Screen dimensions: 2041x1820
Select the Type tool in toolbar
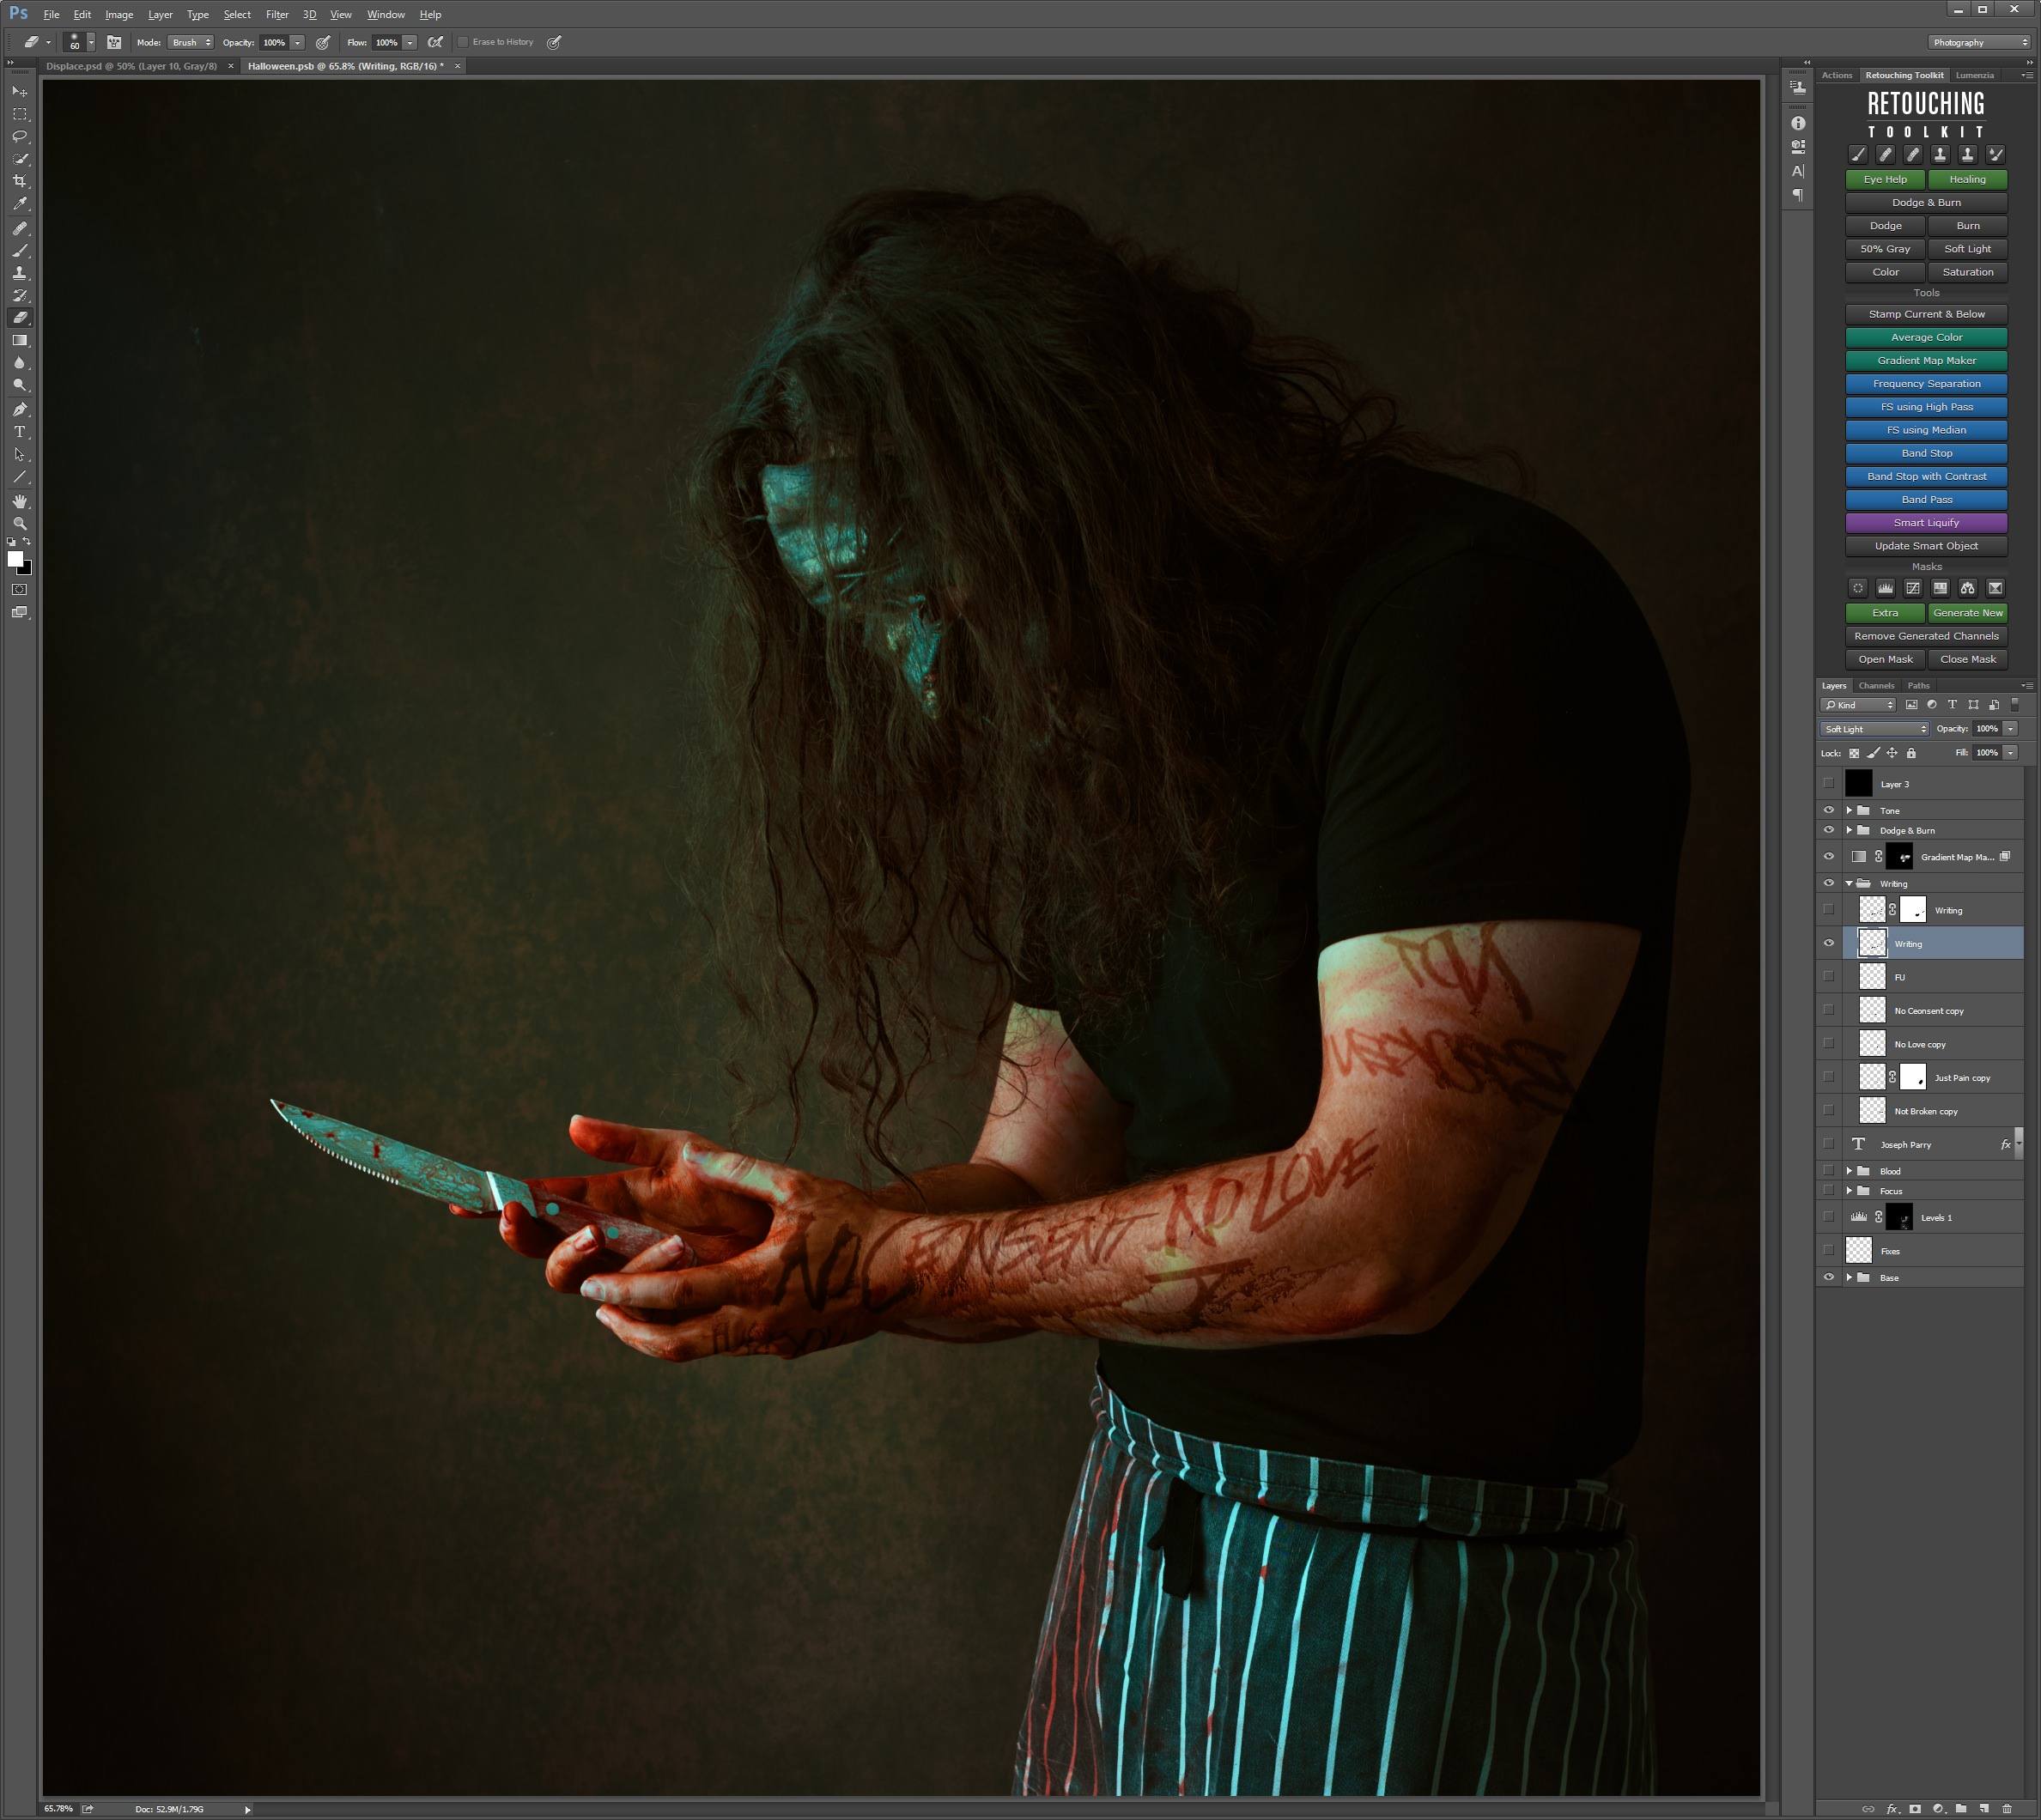(20, 432)
